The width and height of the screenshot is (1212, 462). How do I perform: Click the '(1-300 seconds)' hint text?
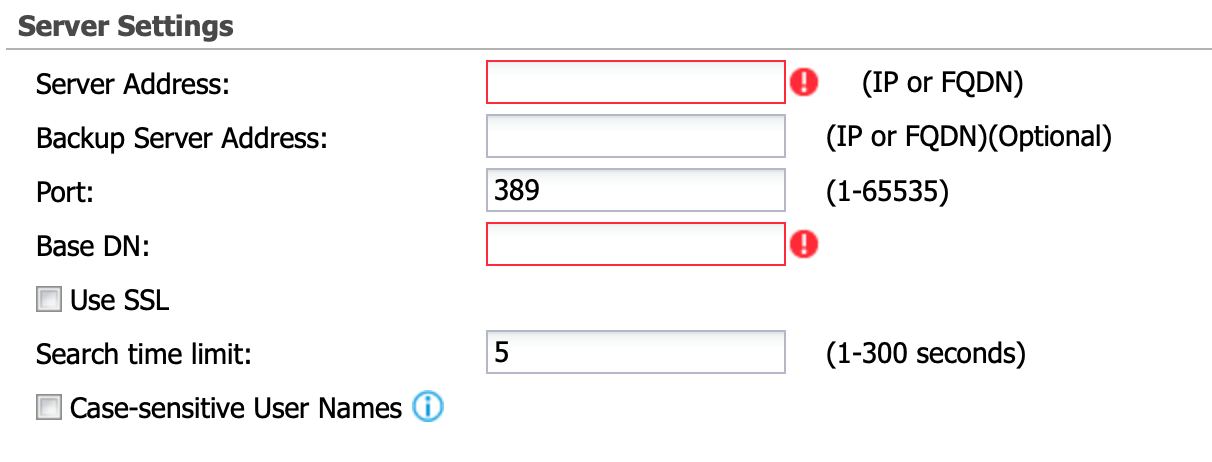pos(926,354)
